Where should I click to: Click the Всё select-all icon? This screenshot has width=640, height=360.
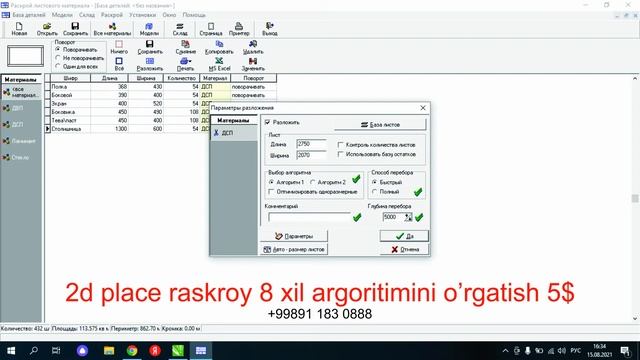[119, 64]
